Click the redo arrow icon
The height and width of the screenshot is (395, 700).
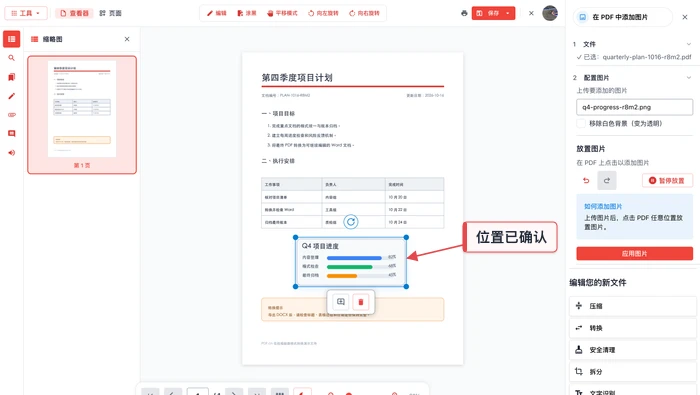click(607, 180)
